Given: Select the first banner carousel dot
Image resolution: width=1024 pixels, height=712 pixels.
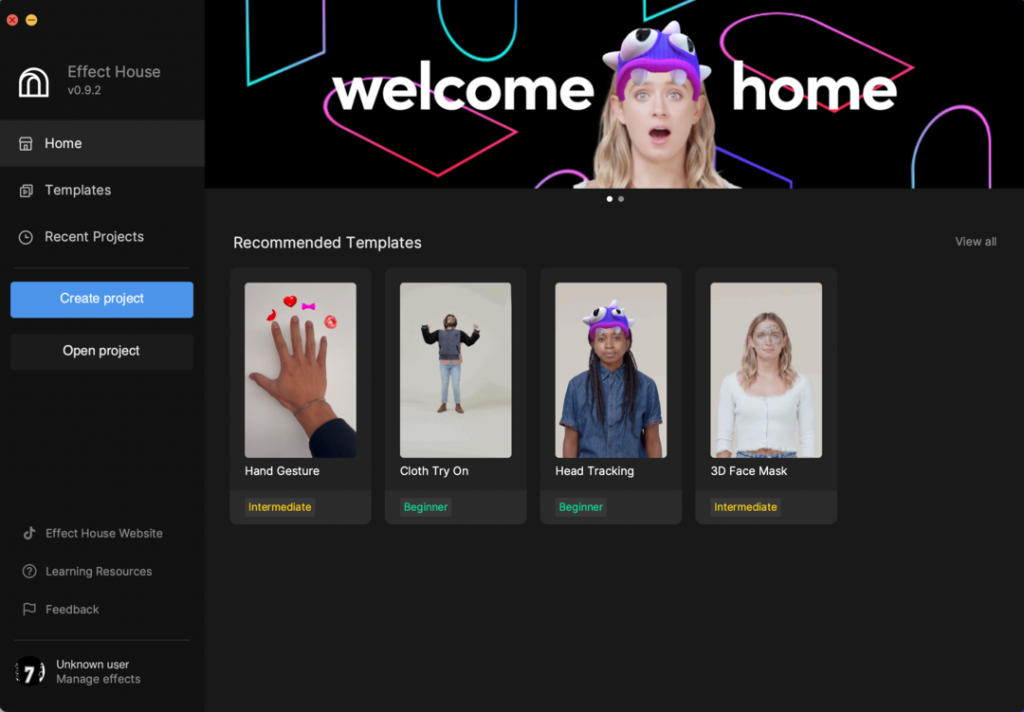Looking at the screenshot, I should pos(609,199).
